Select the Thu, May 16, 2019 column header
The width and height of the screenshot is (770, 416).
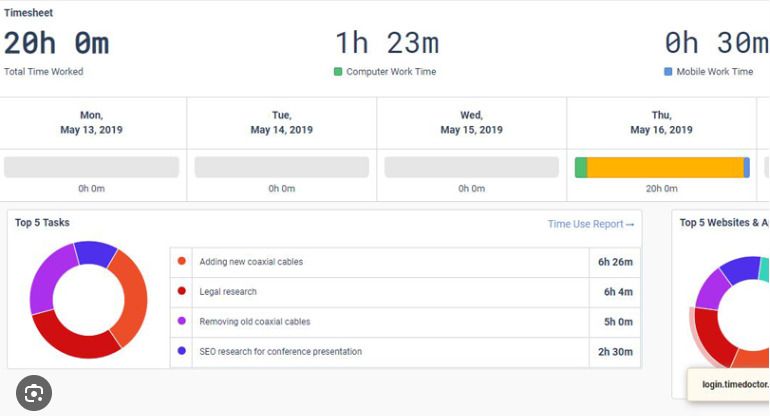pyautogui.click(x=661, y=123)
